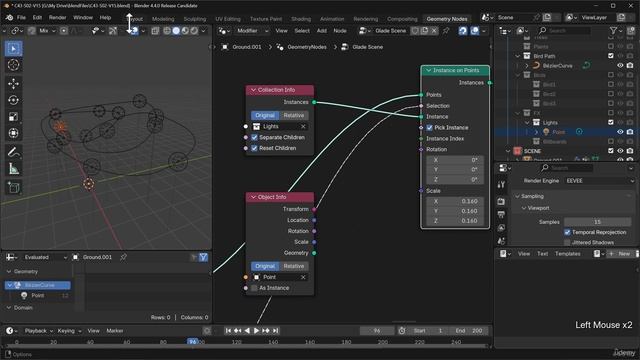Viewport: 640px width, 360px height.
Task: Hide the SCENE collection in viewport
Action: click(x=620, y=151)
